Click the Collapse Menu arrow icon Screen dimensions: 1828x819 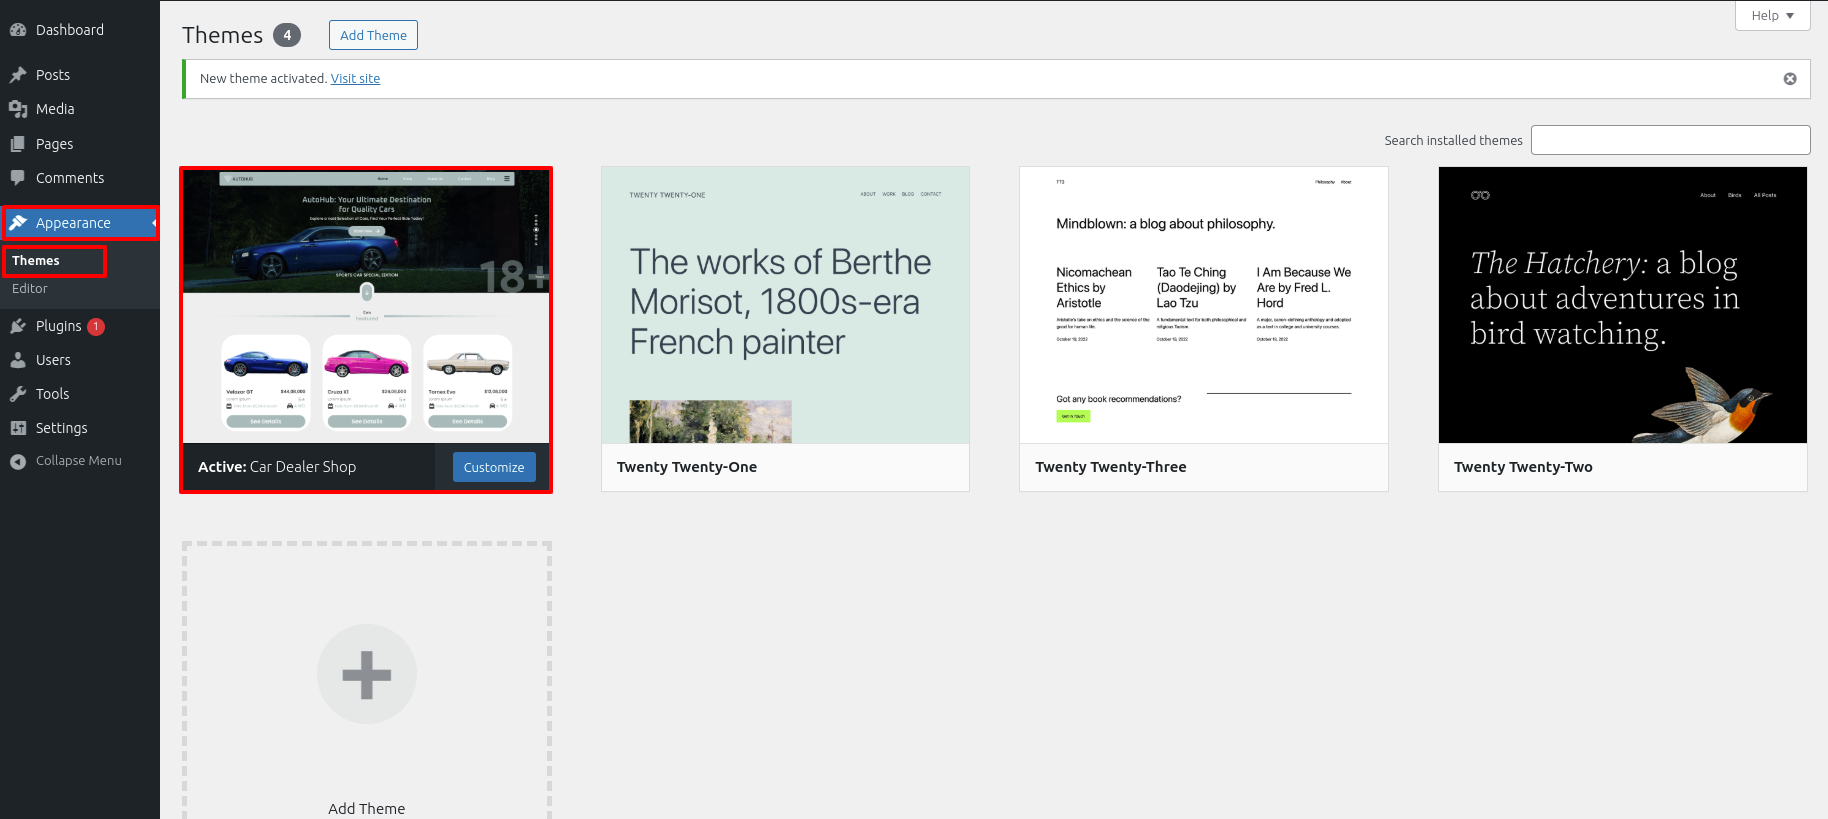[x=18, y=461]
